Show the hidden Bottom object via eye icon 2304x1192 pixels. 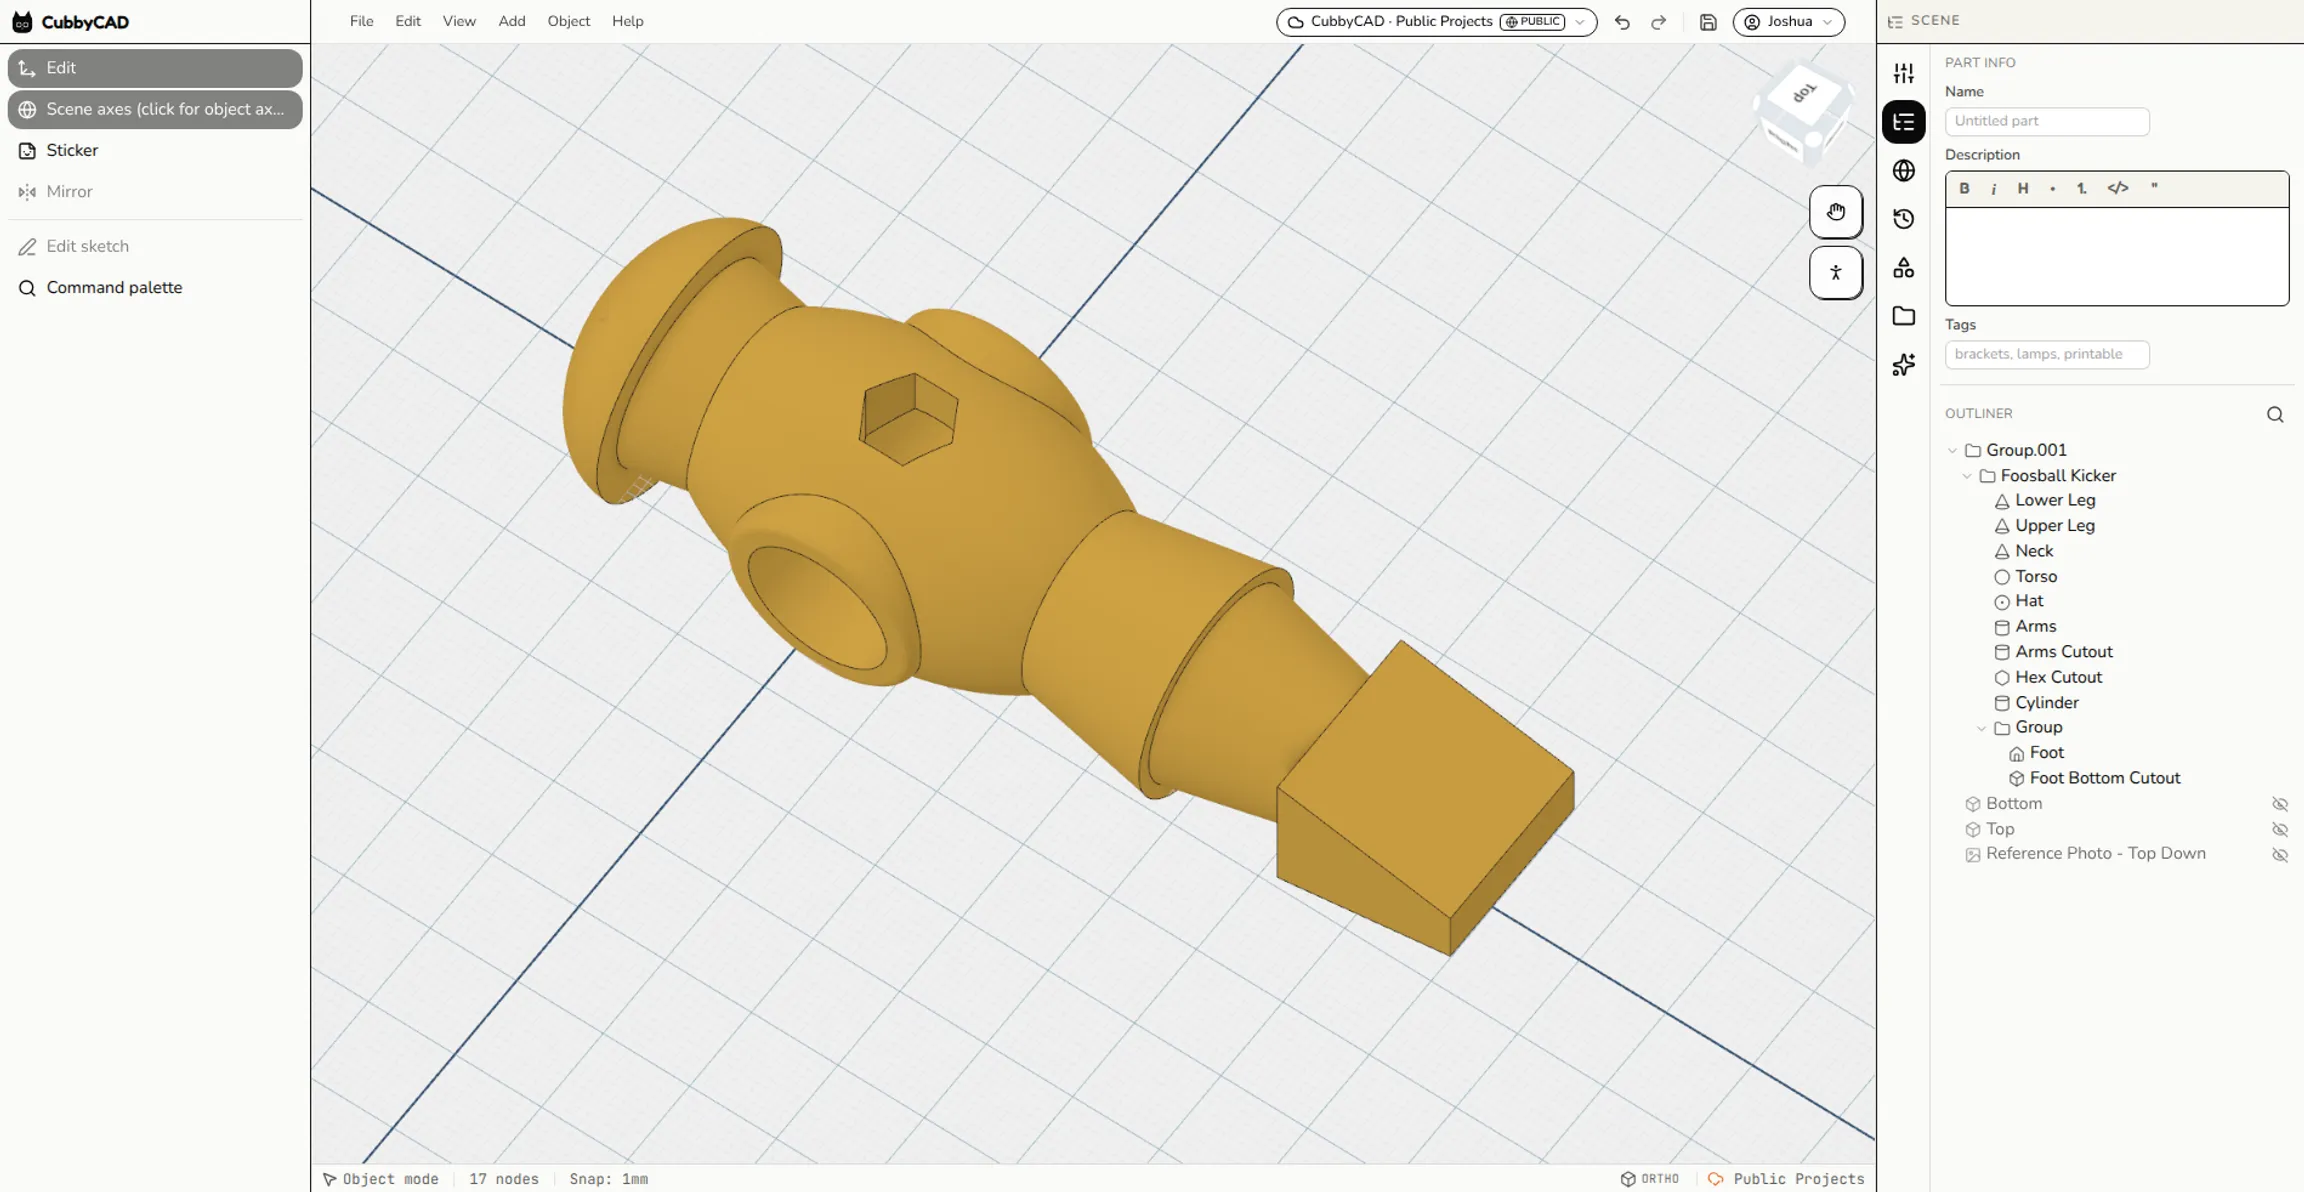click(x=2280, y=804)
